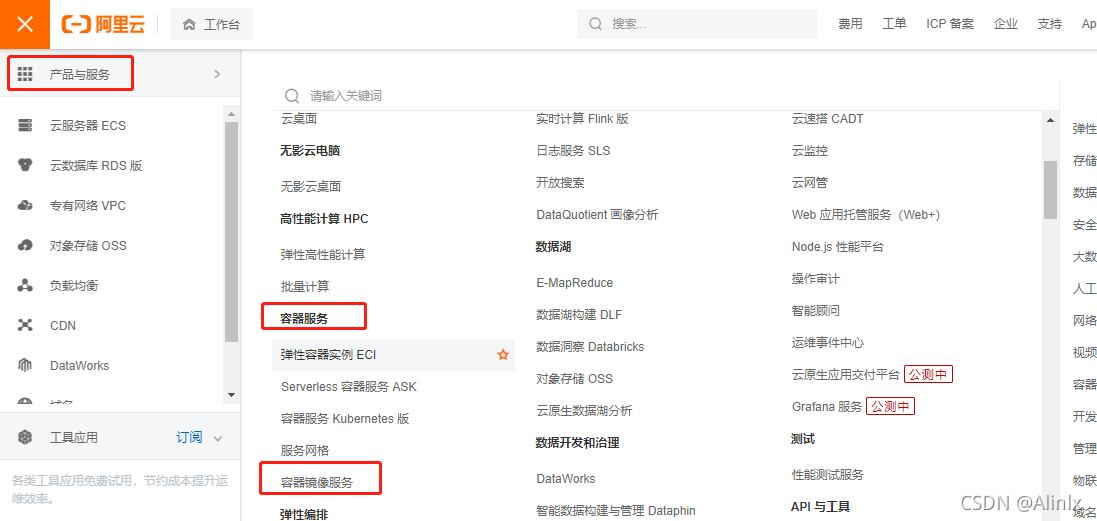Open 服务网格
This screenshot has width=1097, height=521.
point(305,450)
